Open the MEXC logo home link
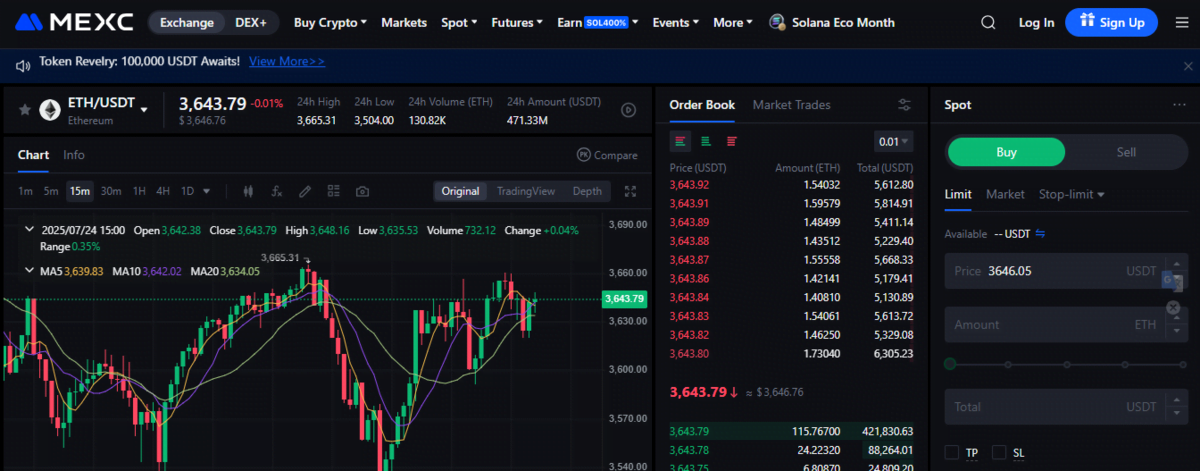This screenshot has height=471, width=1200. [76, 22]
